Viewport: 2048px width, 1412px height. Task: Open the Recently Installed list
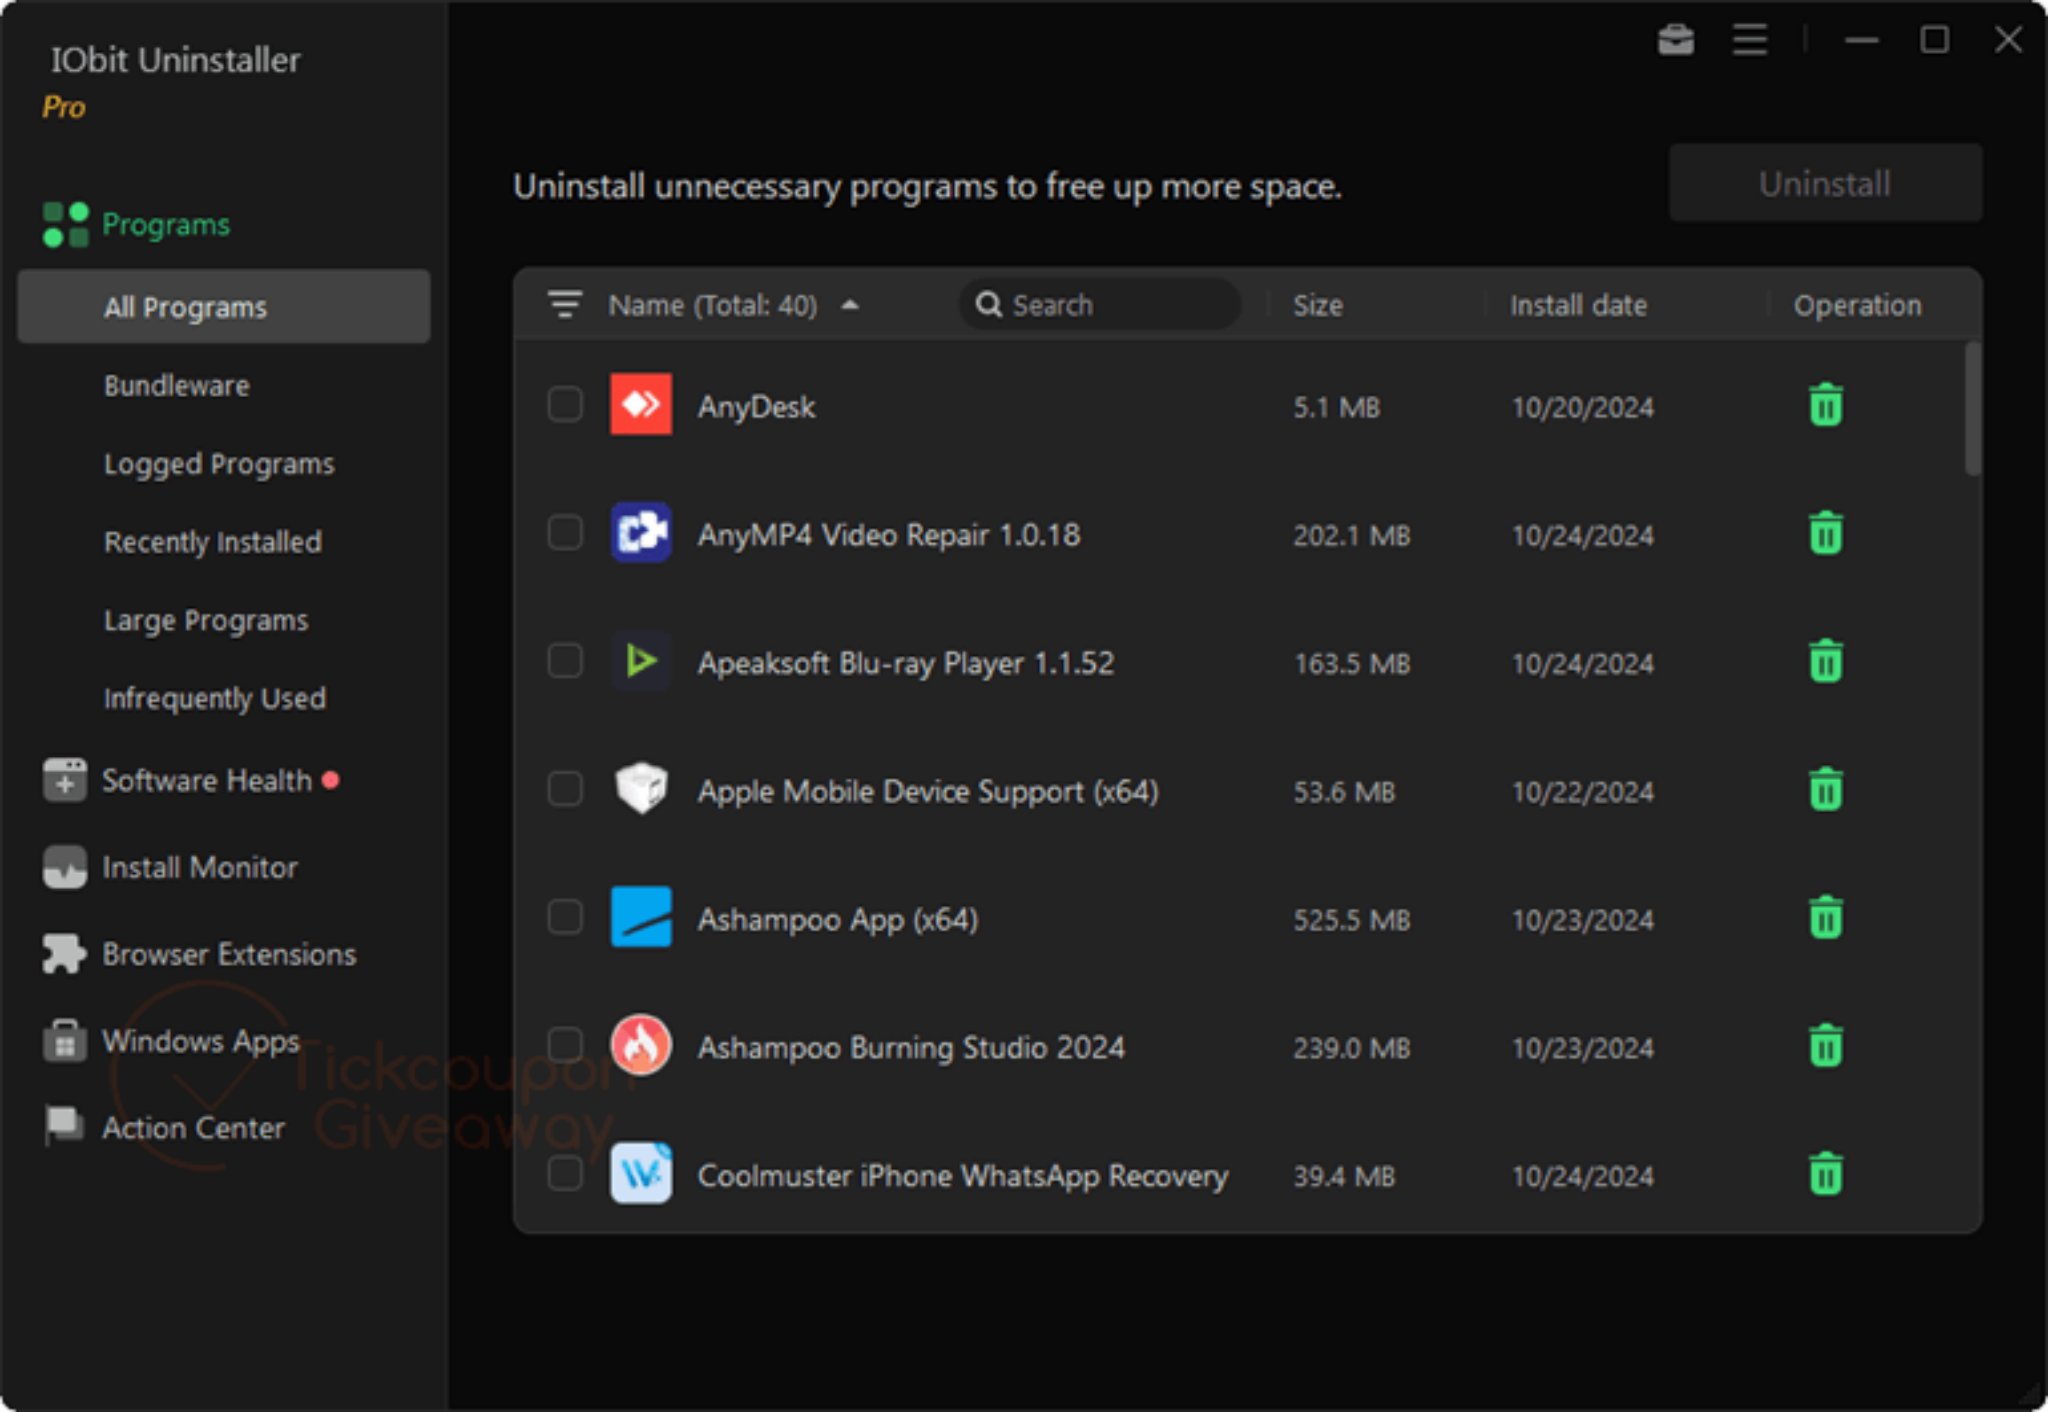pyautogui.click(x=212, y=542)
